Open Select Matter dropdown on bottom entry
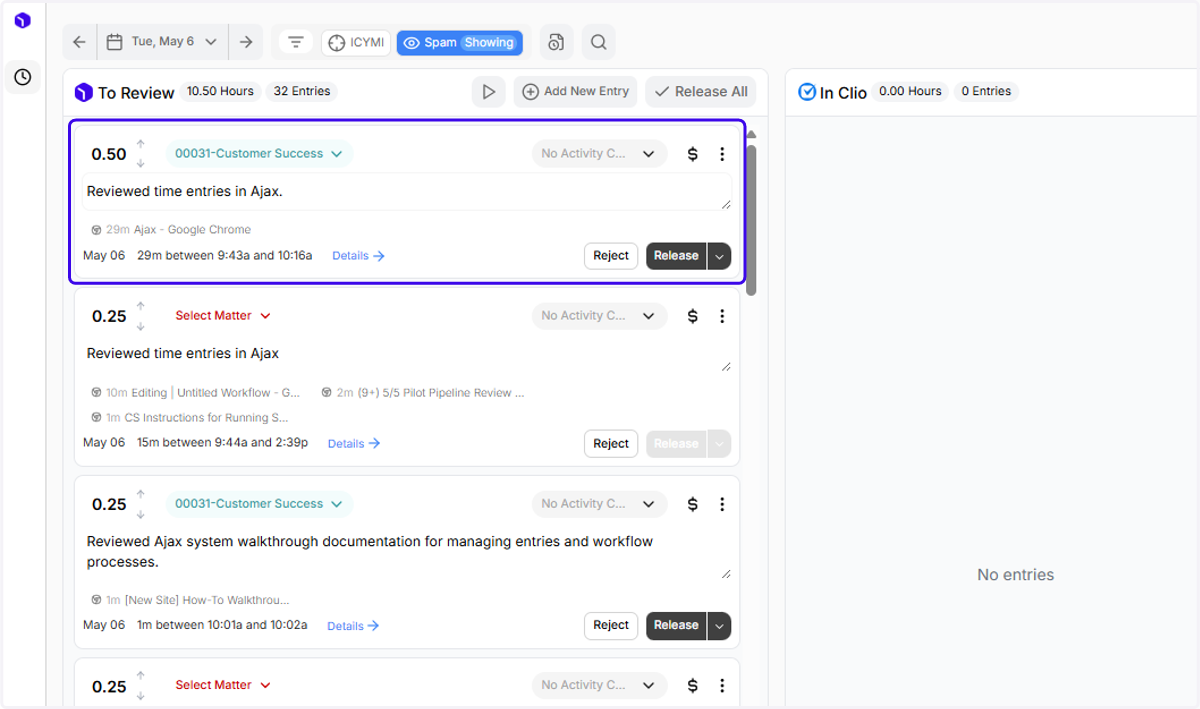 point(223,686)
